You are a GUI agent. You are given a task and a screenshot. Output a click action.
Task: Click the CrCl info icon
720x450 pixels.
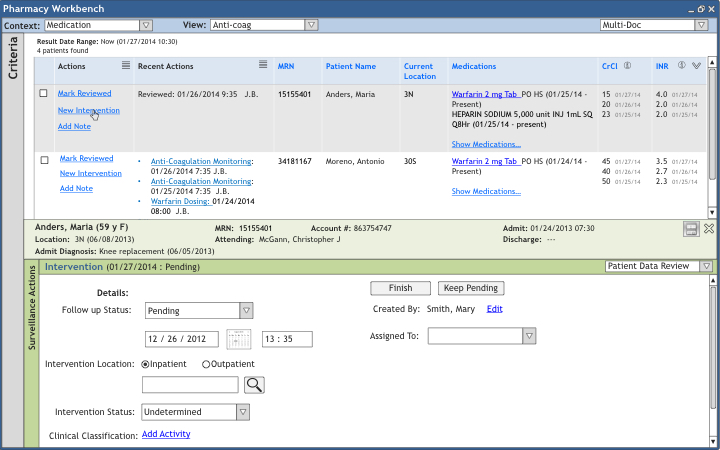[x=627, y=66]
